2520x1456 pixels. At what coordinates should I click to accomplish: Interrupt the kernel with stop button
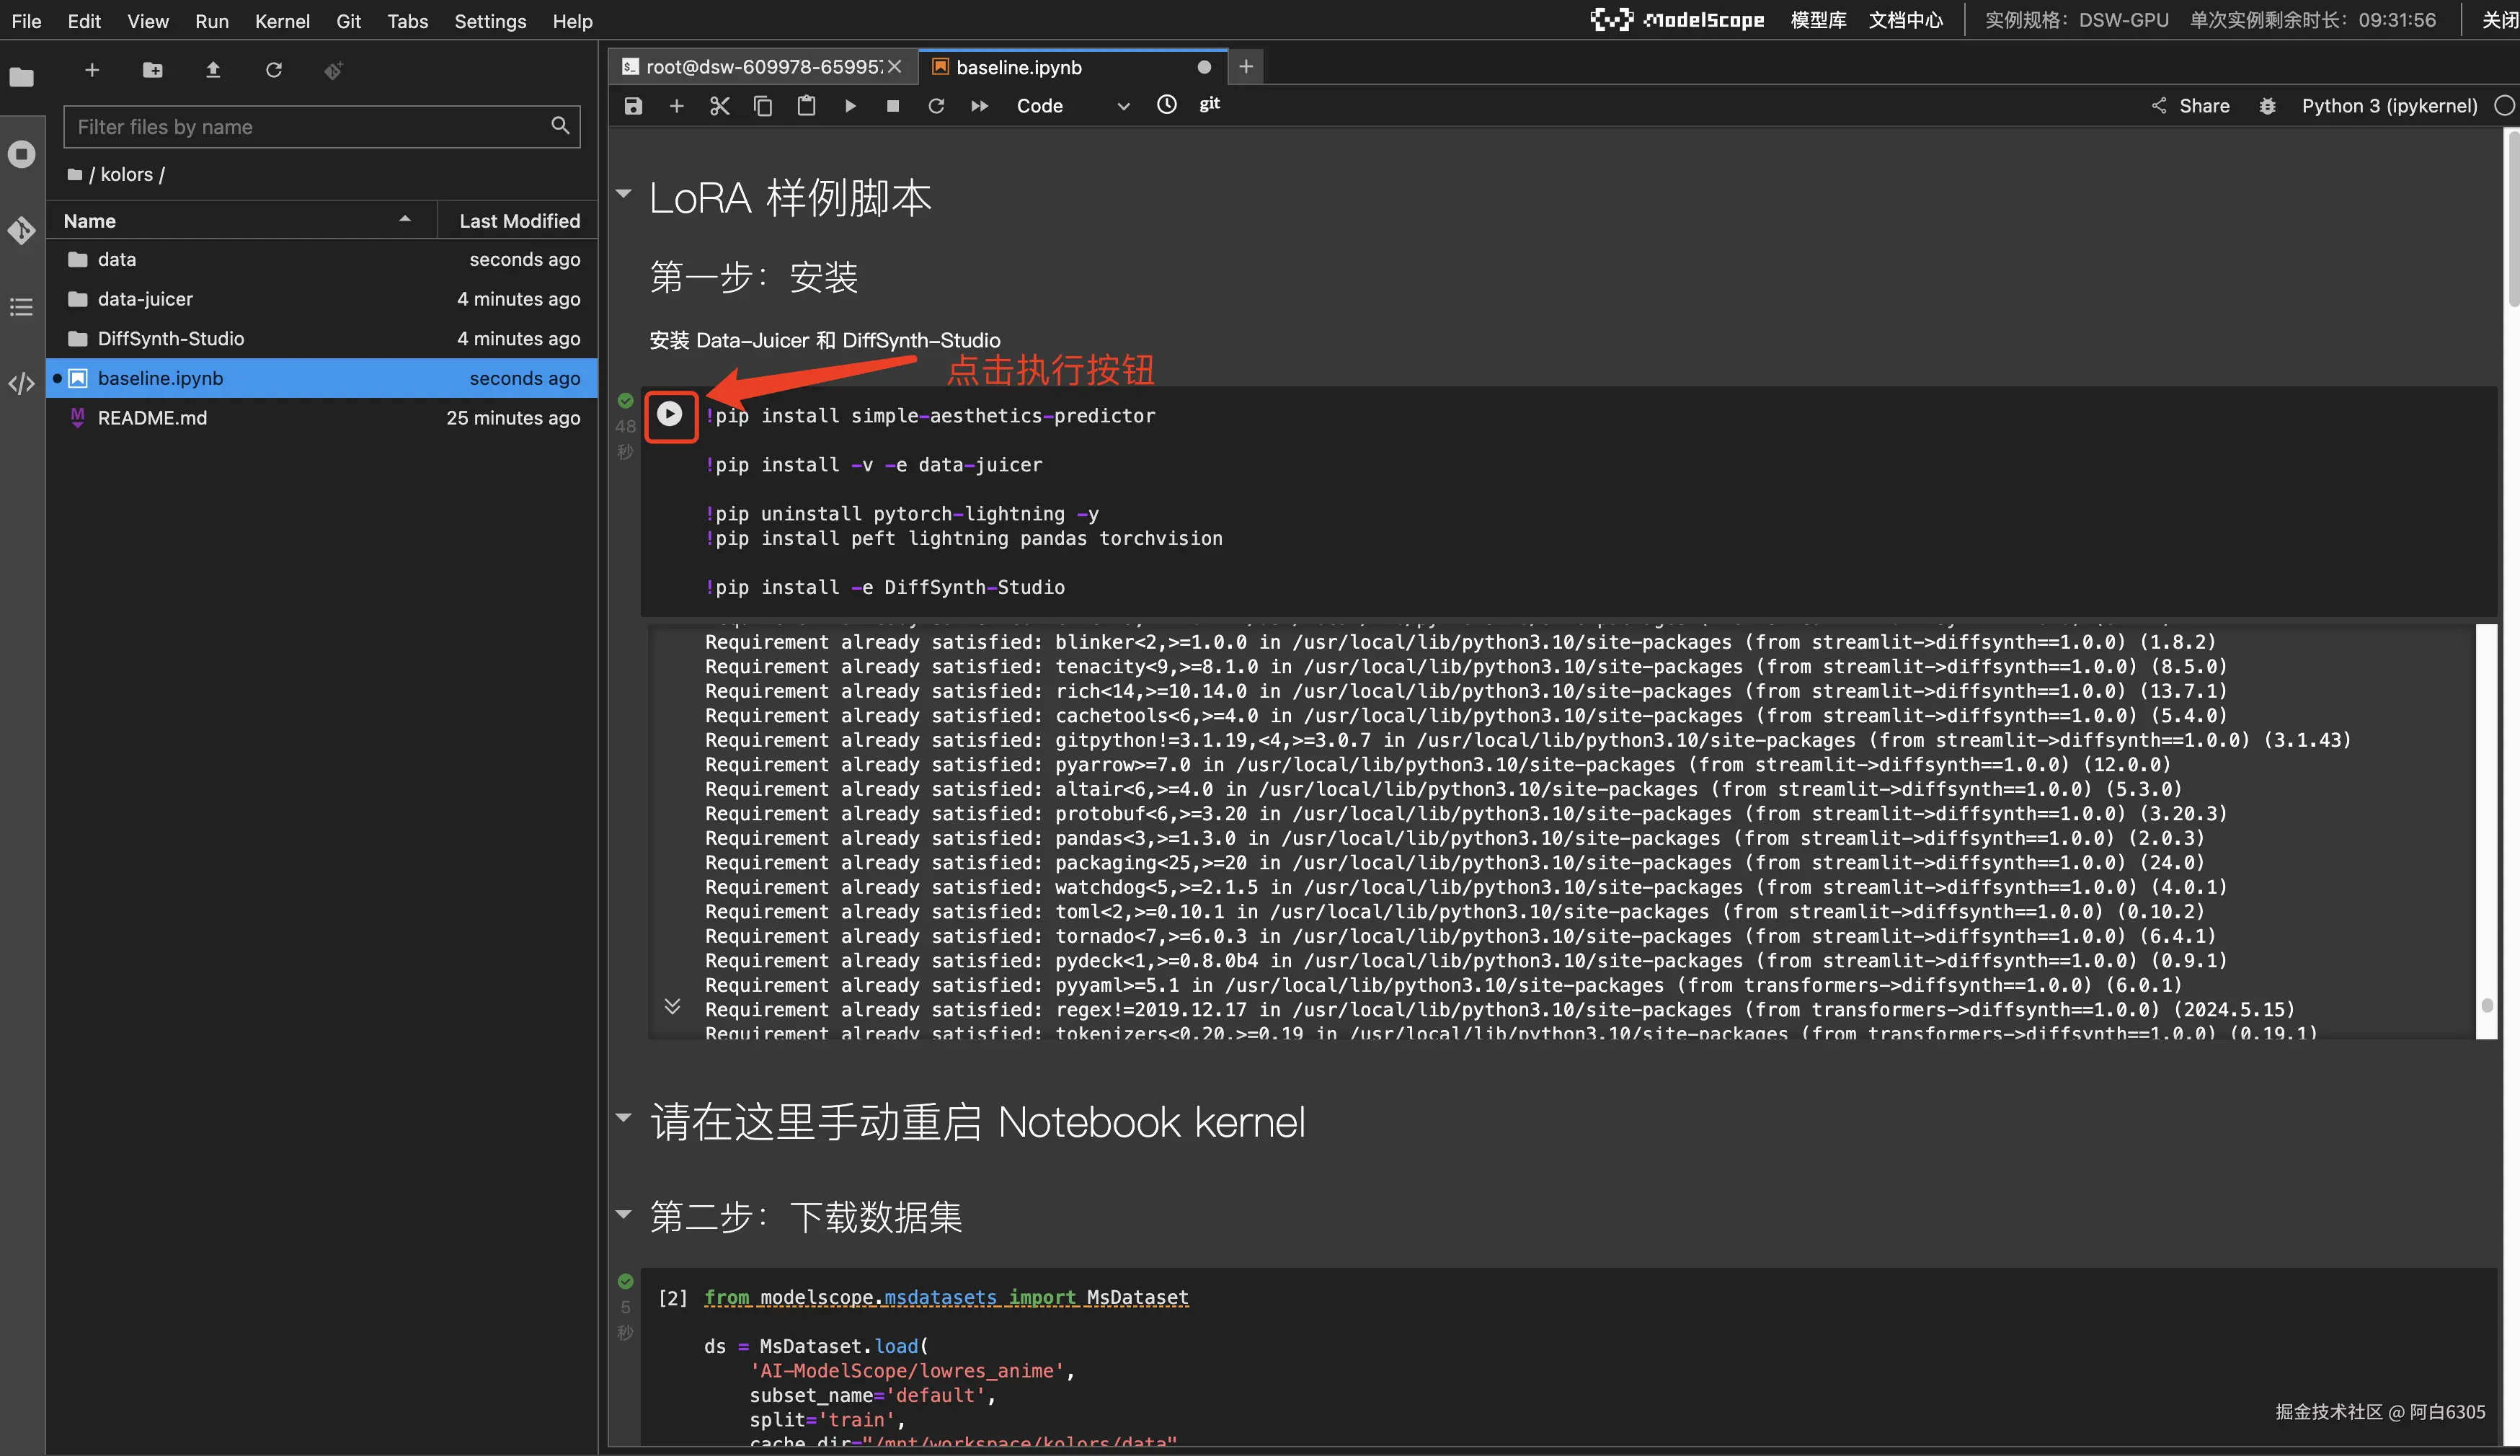pyautogui.click(x=892, y=106)
